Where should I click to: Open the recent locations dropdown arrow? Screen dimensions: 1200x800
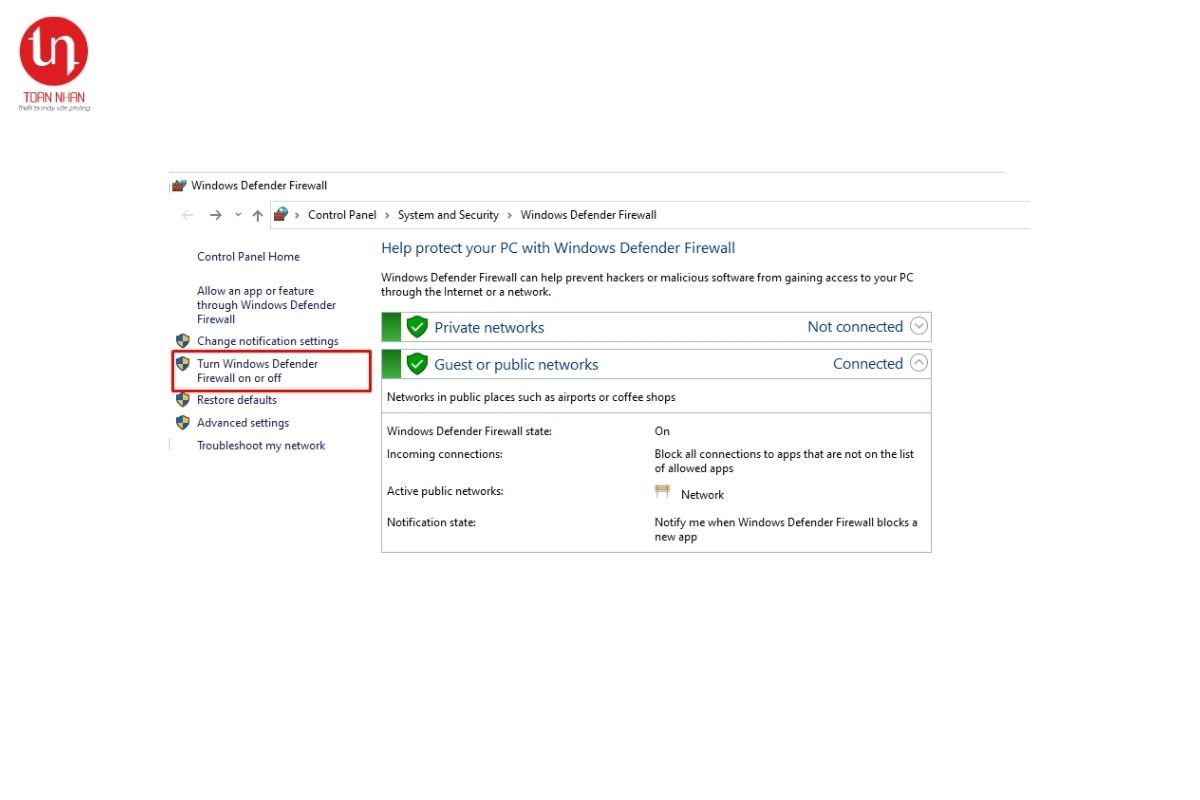tap(238, 215)
